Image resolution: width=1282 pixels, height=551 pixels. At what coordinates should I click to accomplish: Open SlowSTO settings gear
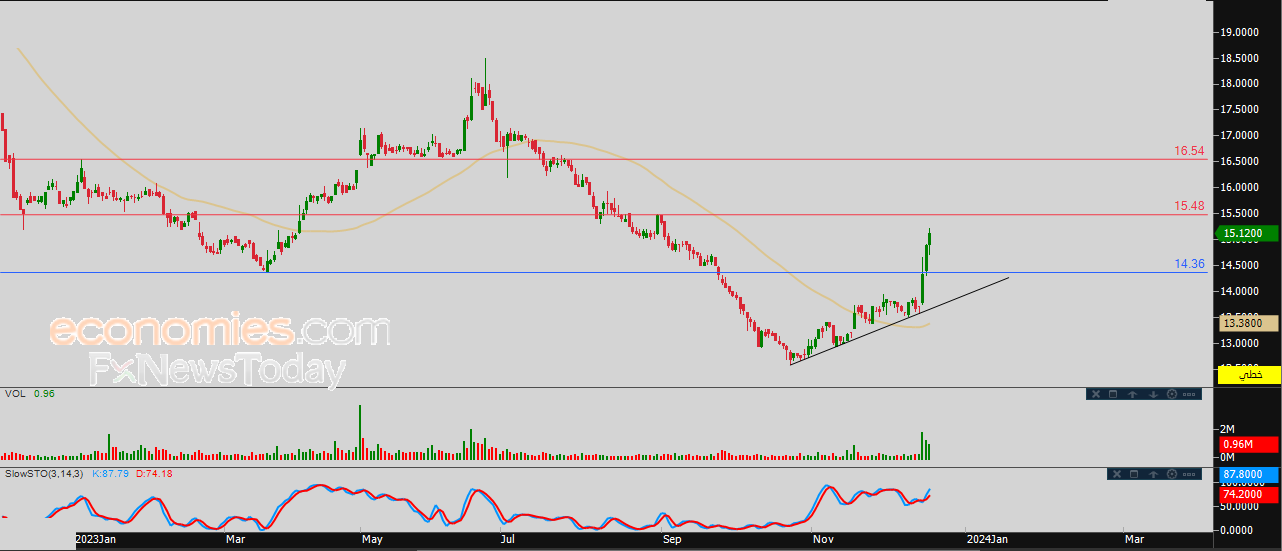click(x=1172, y=474)
